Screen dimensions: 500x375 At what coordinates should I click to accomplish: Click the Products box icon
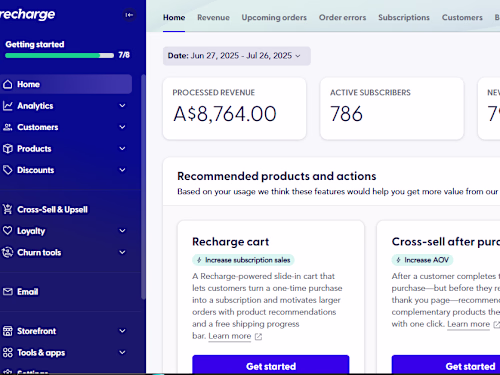click(8, 149)
